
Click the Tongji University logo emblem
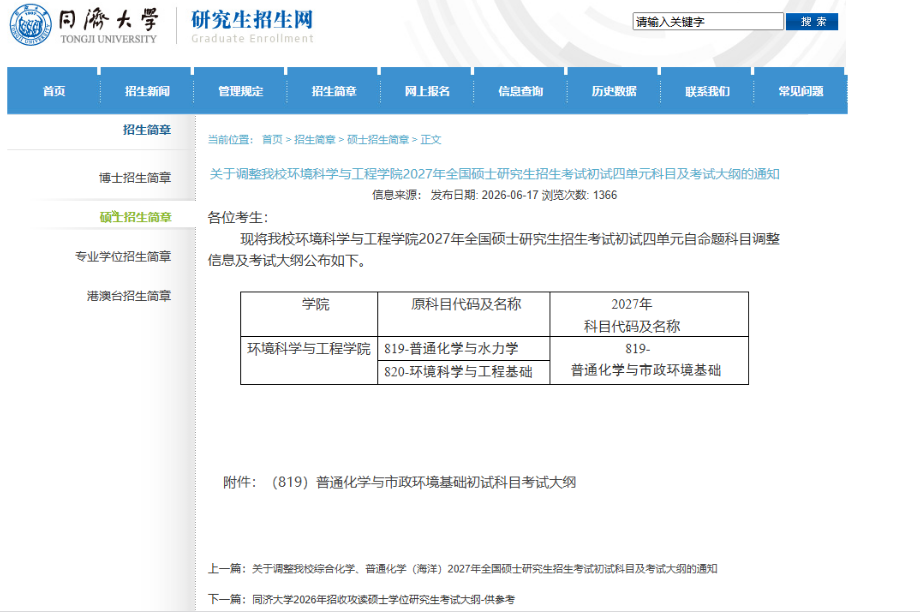(31, 25)
